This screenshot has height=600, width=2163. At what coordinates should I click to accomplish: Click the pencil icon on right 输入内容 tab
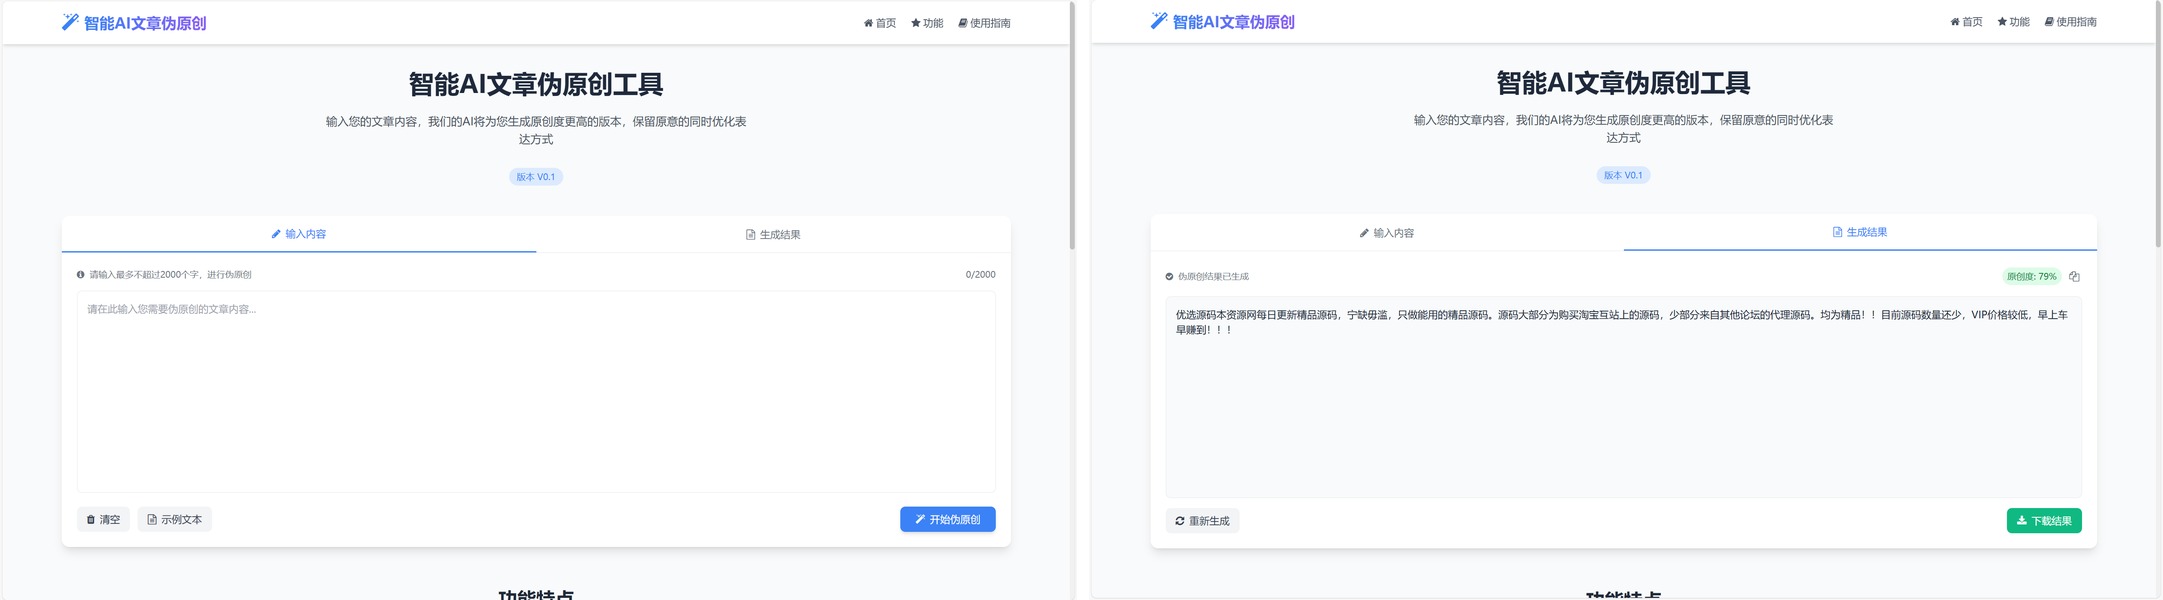click(x=1364, y=233)
